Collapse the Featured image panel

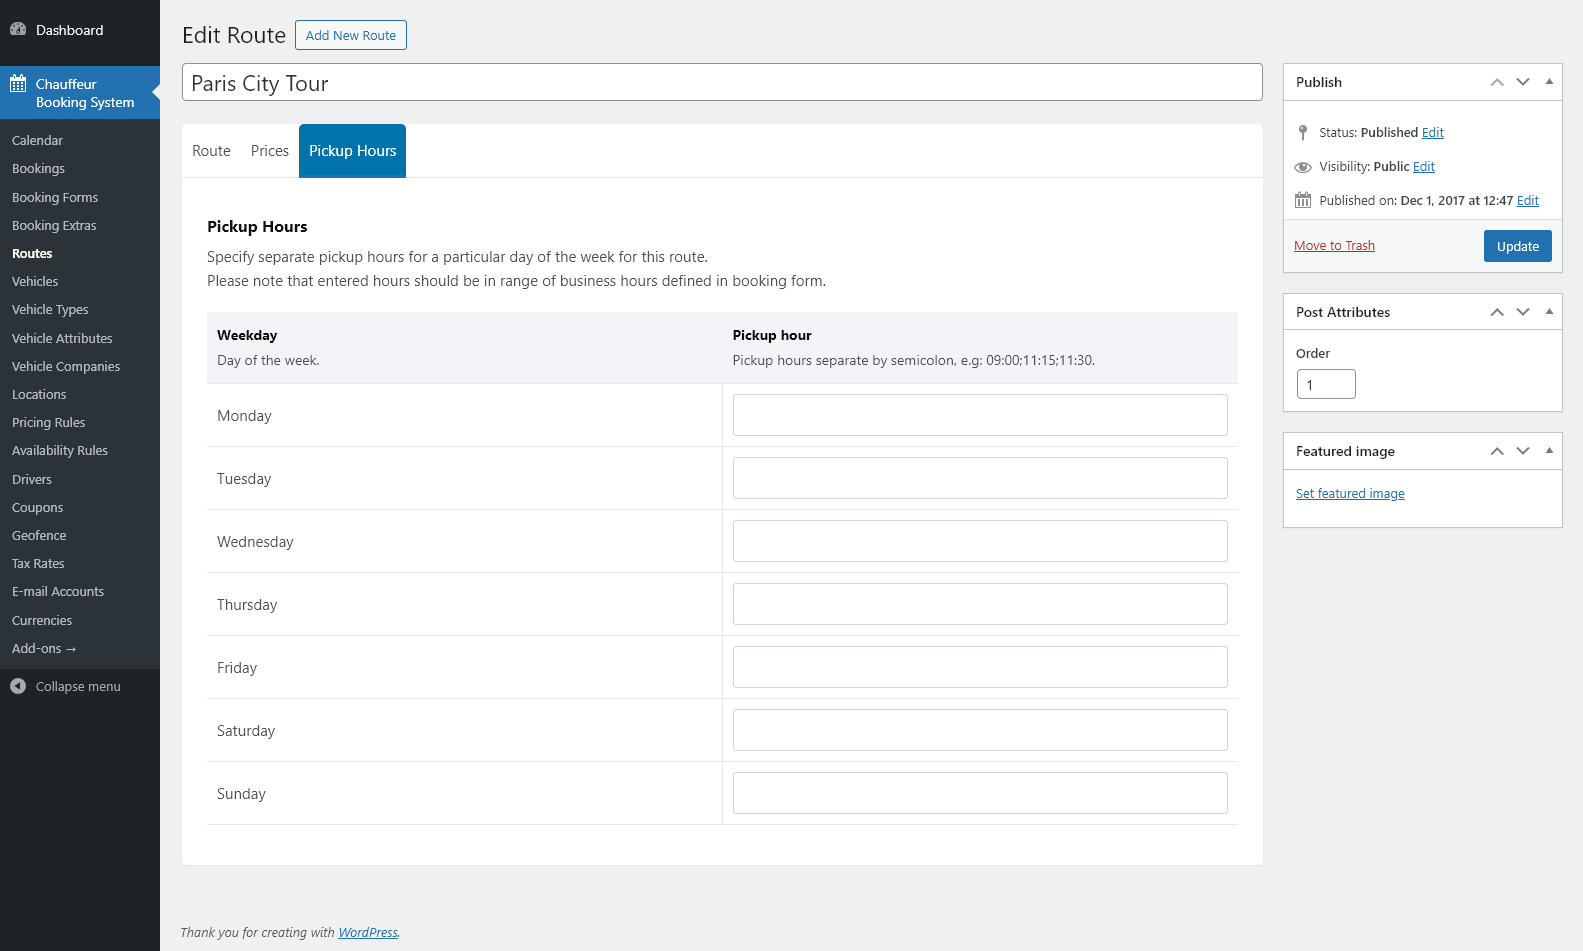[1549, 451]
